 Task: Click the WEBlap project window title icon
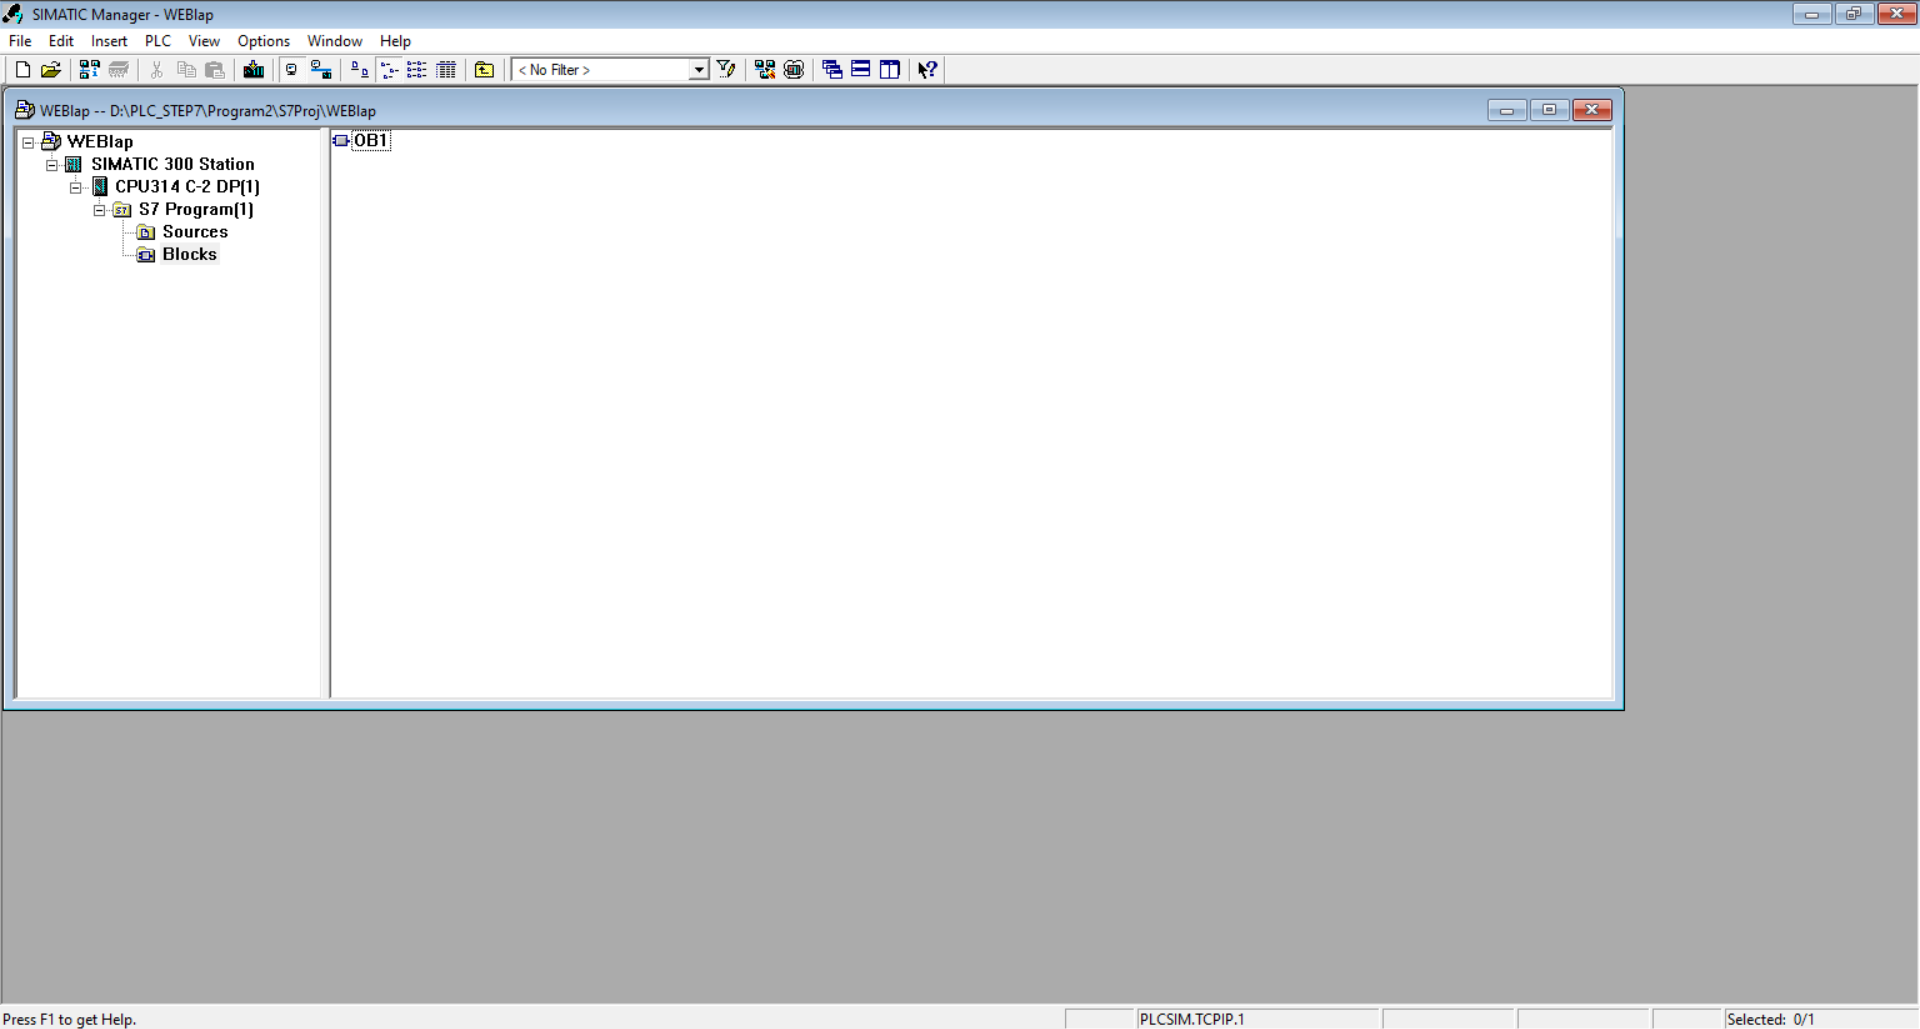[x=25, y=110]
